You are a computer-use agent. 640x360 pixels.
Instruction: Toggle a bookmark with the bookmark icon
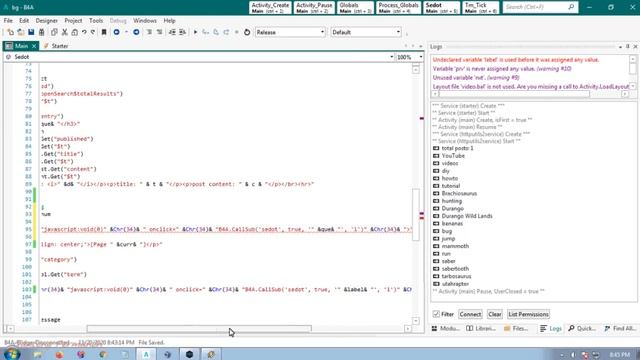coord(104,32)
